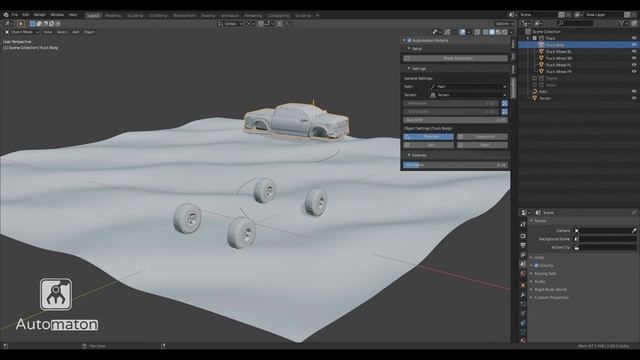Switch to the Animation workspace tab
This screenshot has width=640, height=360.
[x=229, y=16]
